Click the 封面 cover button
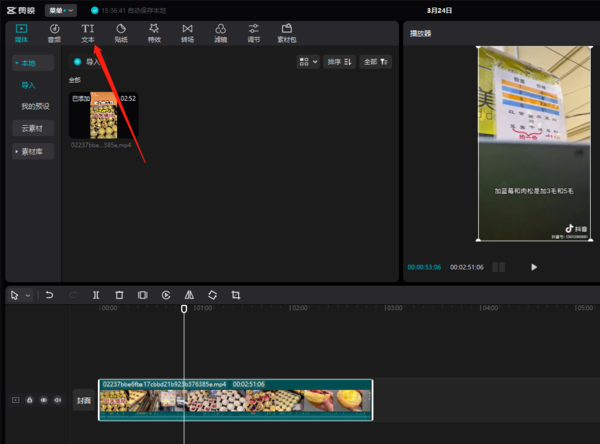 [85, 400]
